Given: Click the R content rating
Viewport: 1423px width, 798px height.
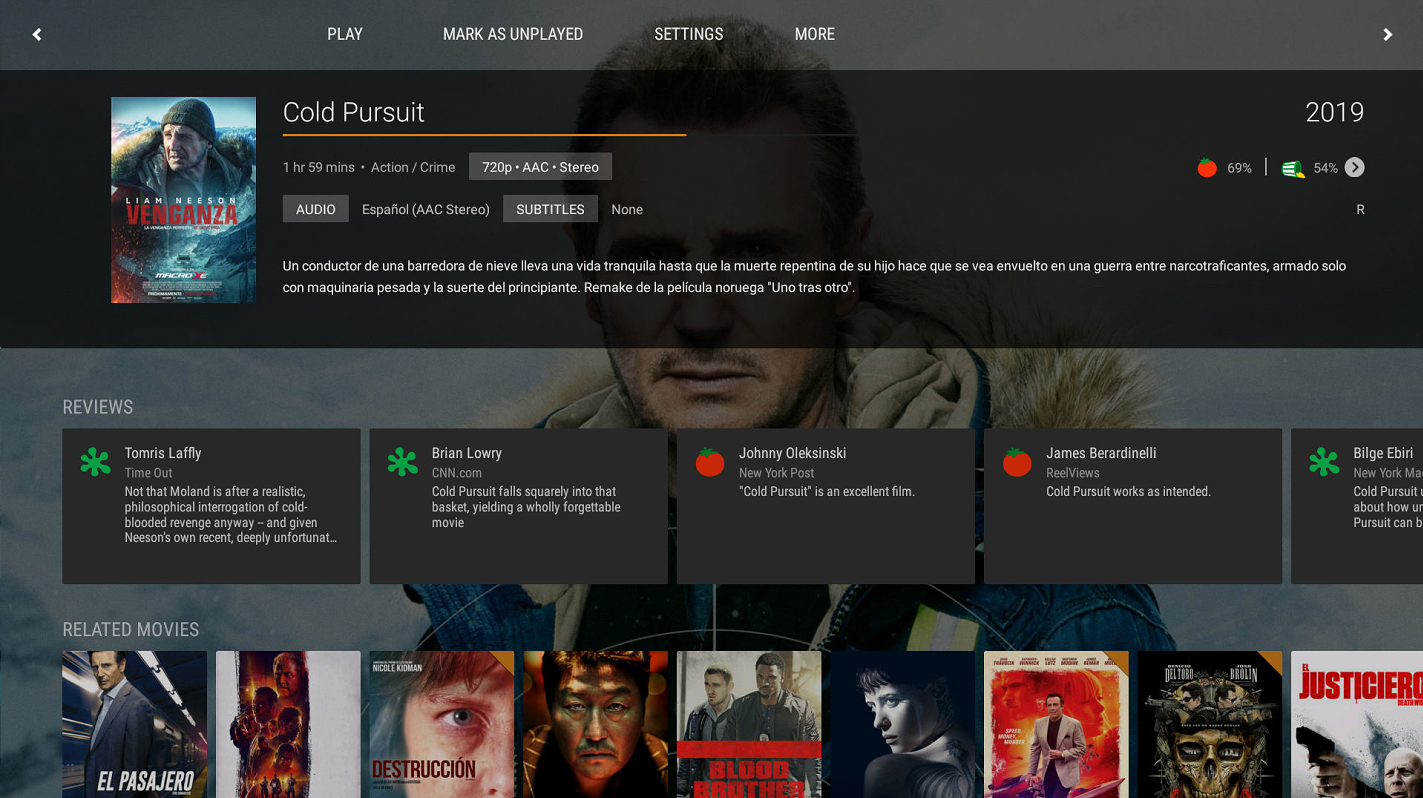Looking at the screenshot, I should [1360, 210].
